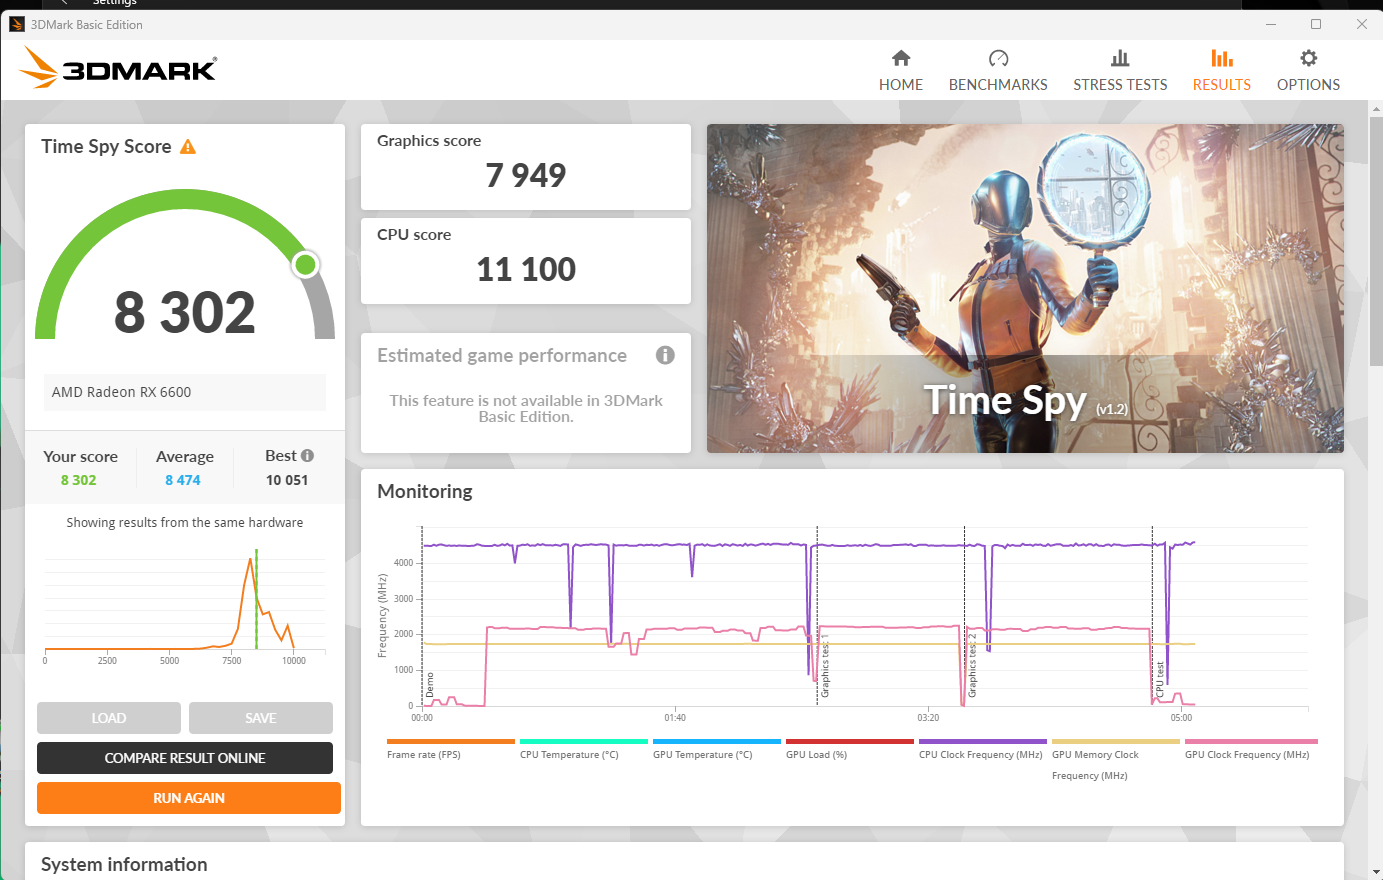Click the Frequency (MHz) axis label
The width and height of the screenshot is (1383, 880).
[382, 616]
